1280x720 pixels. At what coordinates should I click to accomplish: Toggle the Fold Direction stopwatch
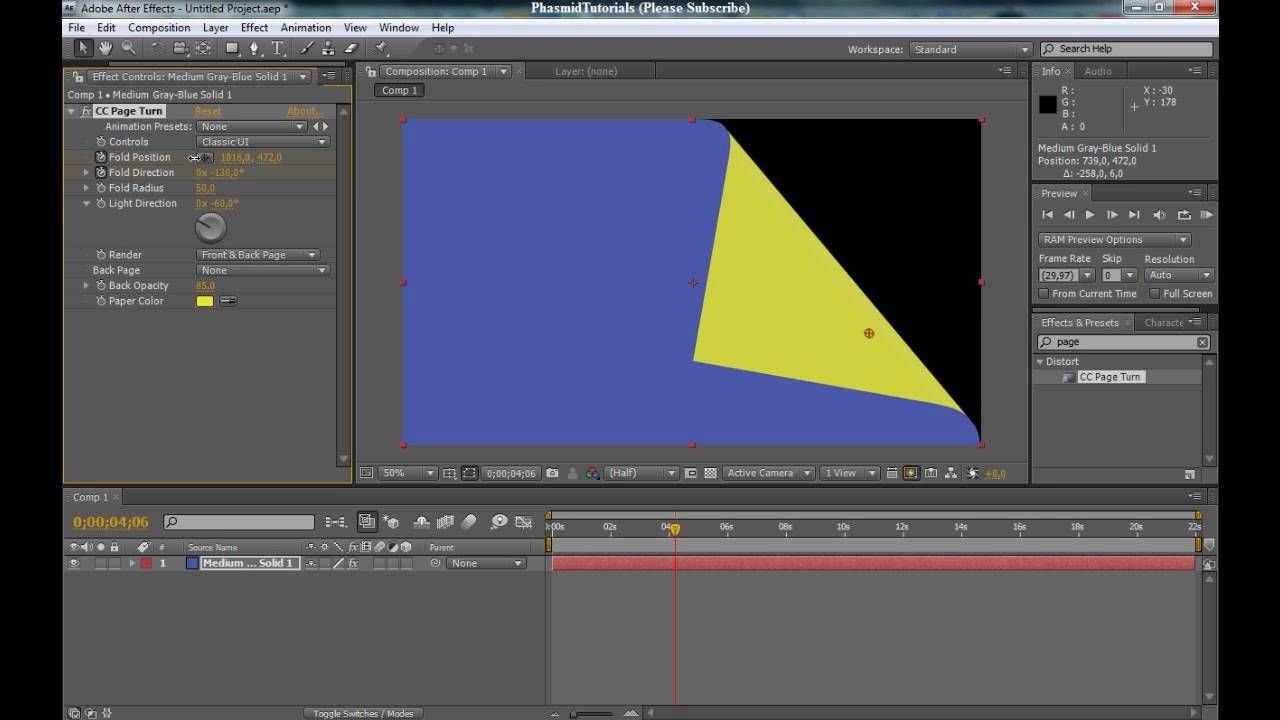[101, 173]
